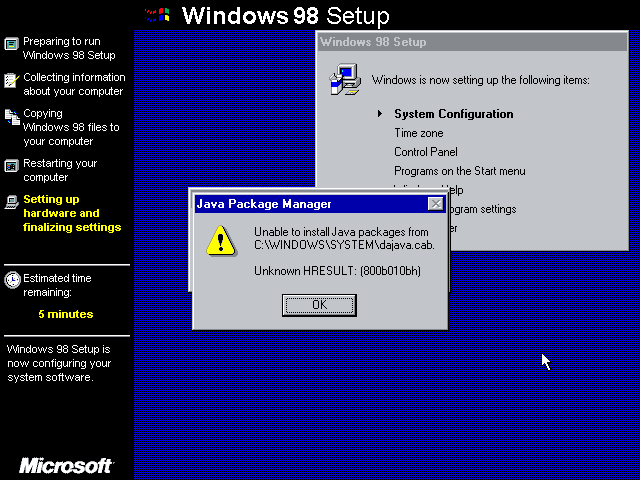Click 'Preparing to run Windows 98 Setup' text
This screenshot has height=480, width=640.
69,48
